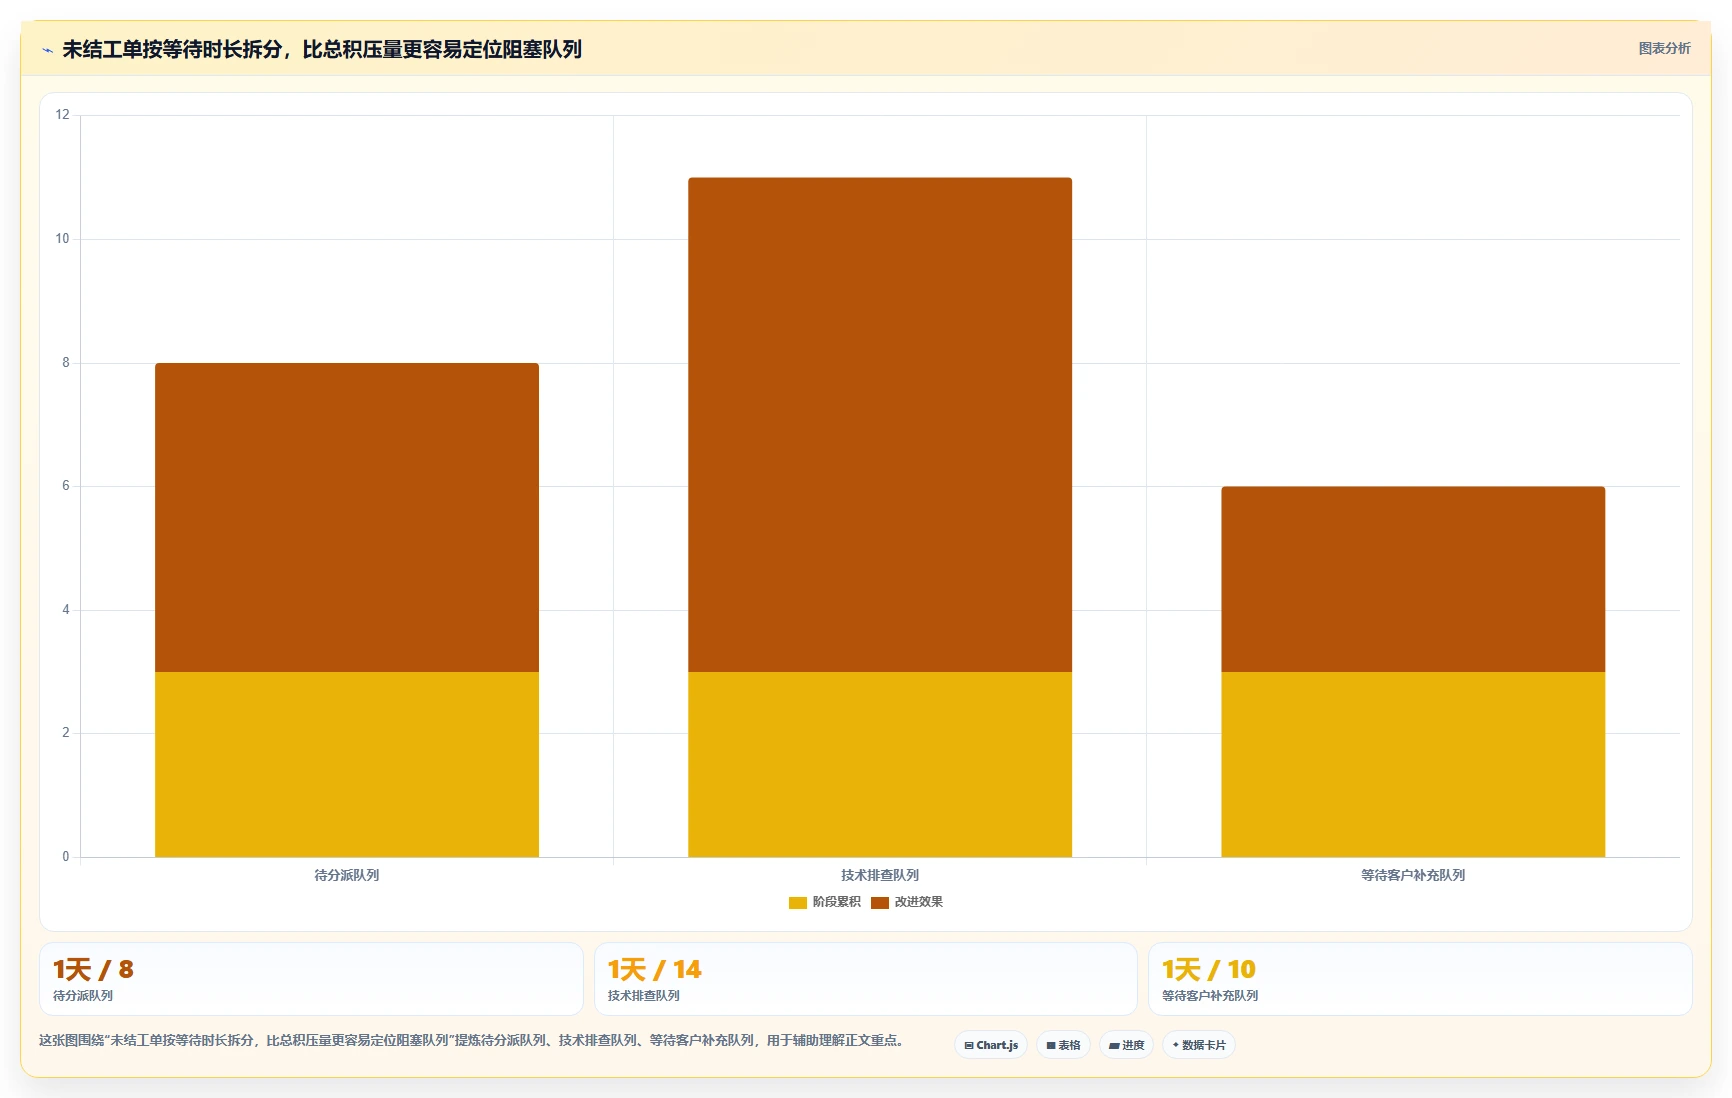
Task: Click the 待分派队列 x-axis label
Action: point(347,875)
